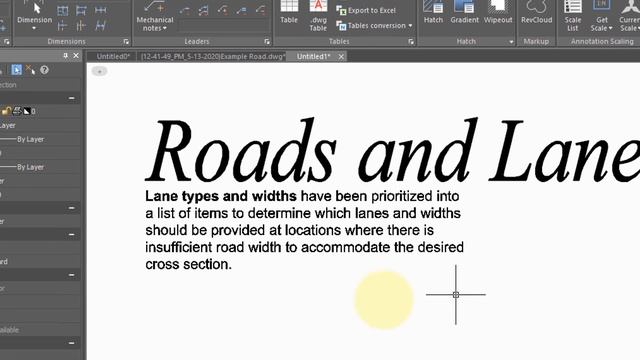Collapse the section above layer 0 row
Screen dimensions: 640x360
tap(71, 98)
